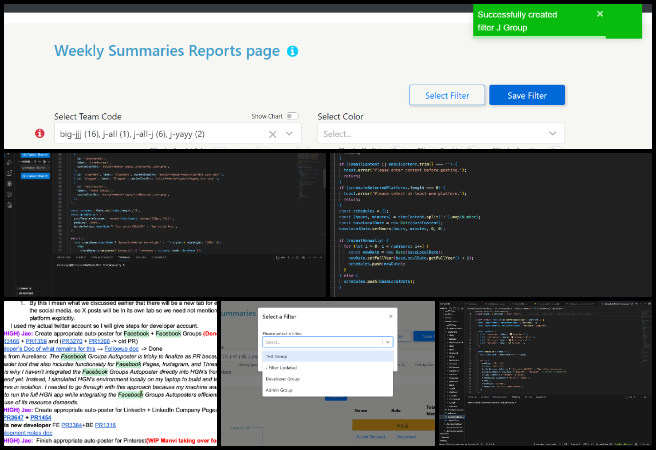Click the Save Filter button
The height and width of the screenshot is (450, 656).
pyautogui.click(x=526, y=95)
